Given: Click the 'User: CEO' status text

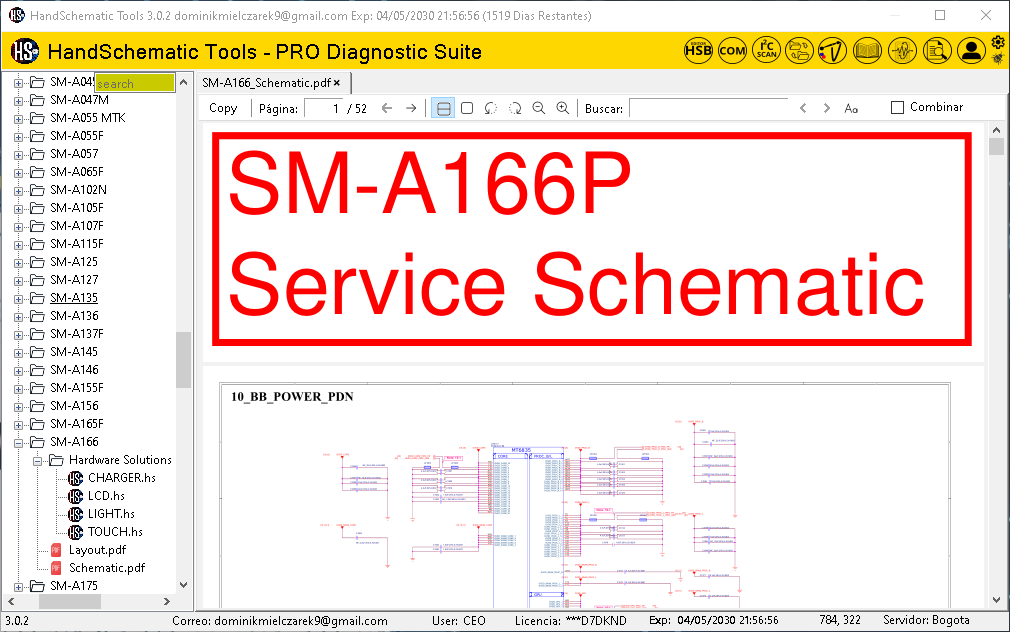Looking at the screenshot, I should point(458,620).
